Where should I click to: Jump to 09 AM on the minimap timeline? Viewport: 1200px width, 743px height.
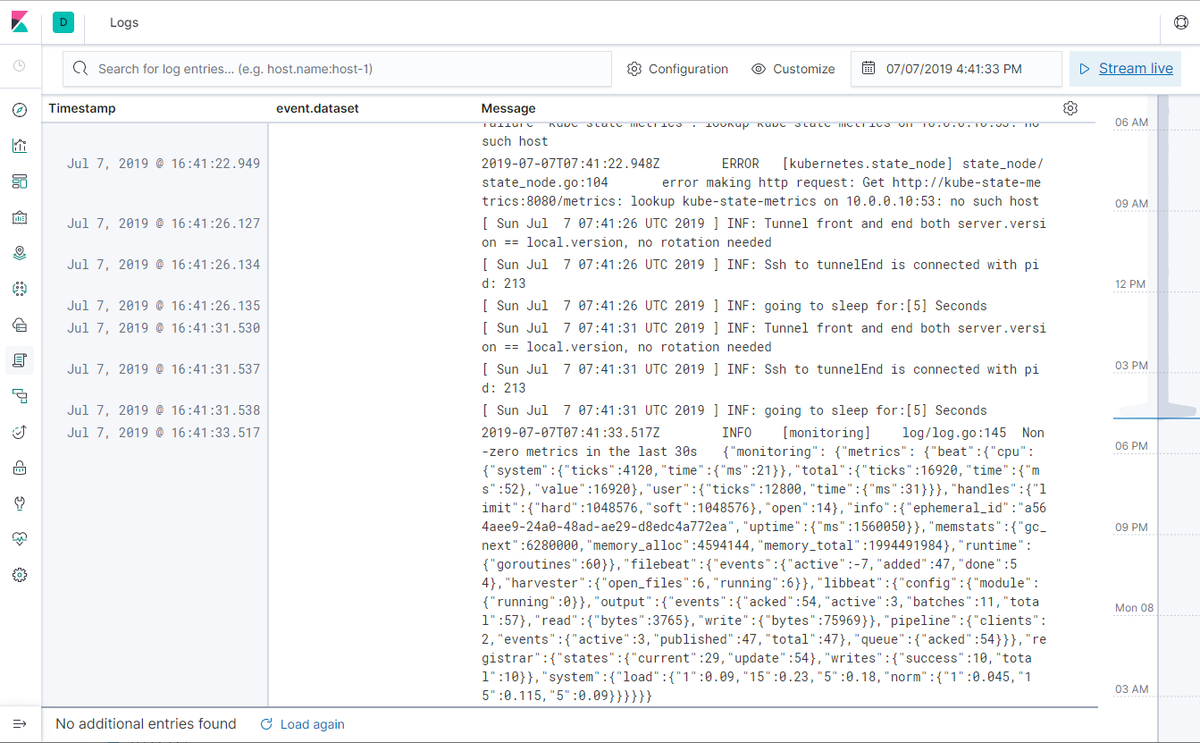coord(1131,203)
